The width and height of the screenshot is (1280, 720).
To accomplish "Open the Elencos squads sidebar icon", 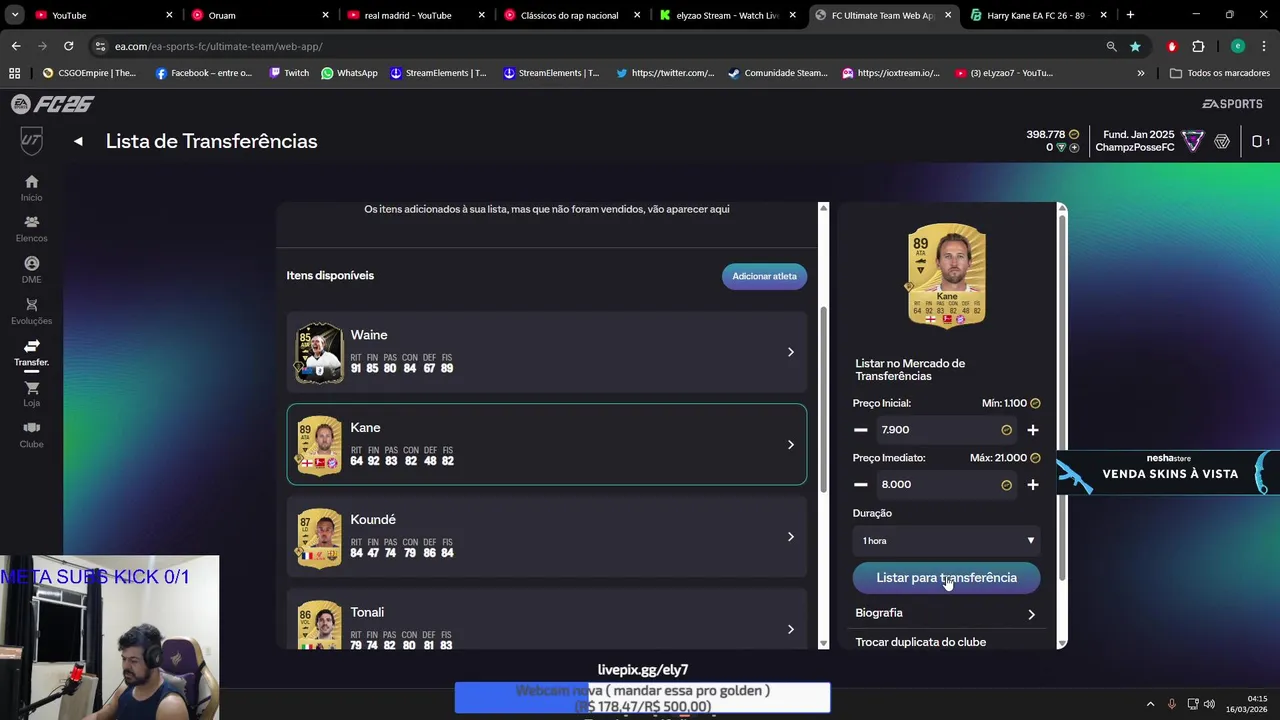I will 31,228.
